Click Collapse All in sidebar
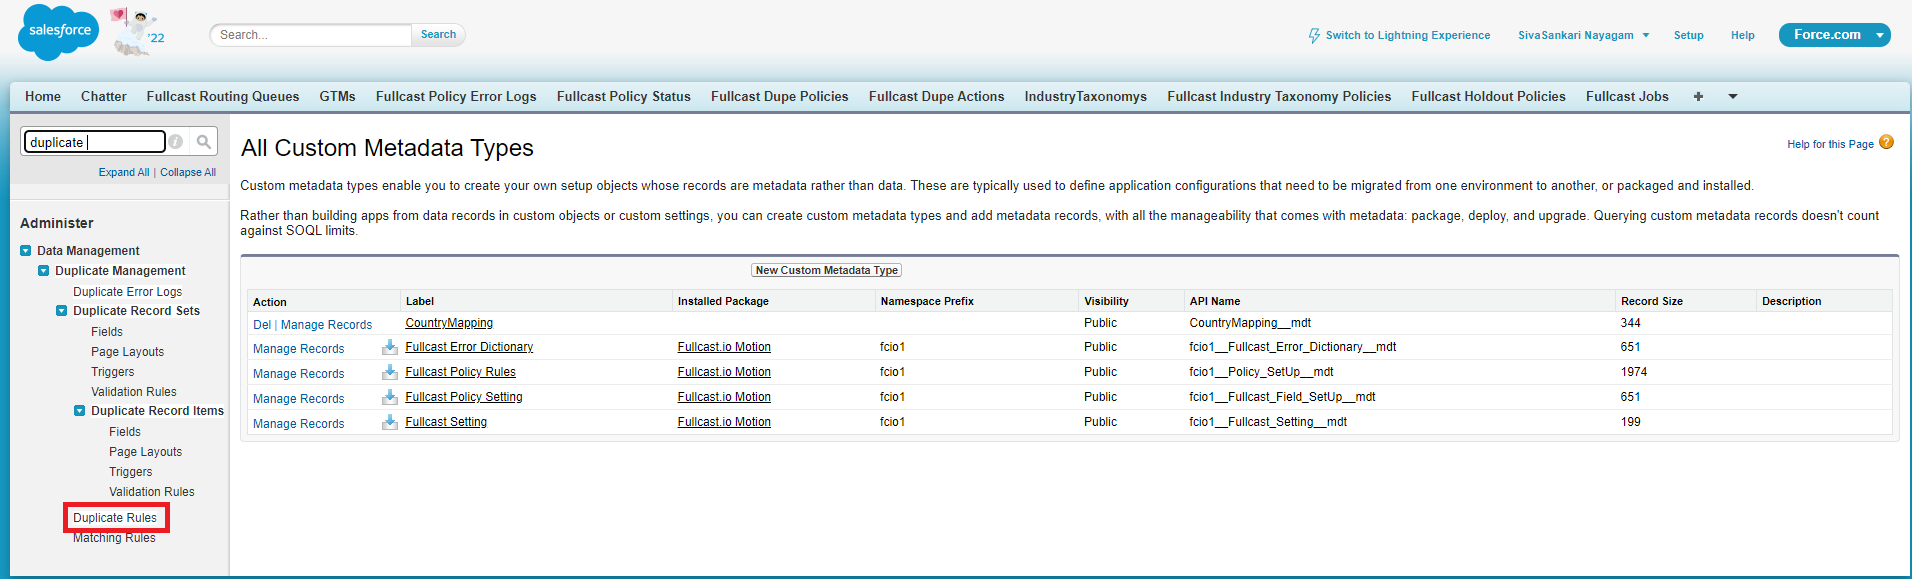The height and width of the screenshot is (579, 1912). 188,172
